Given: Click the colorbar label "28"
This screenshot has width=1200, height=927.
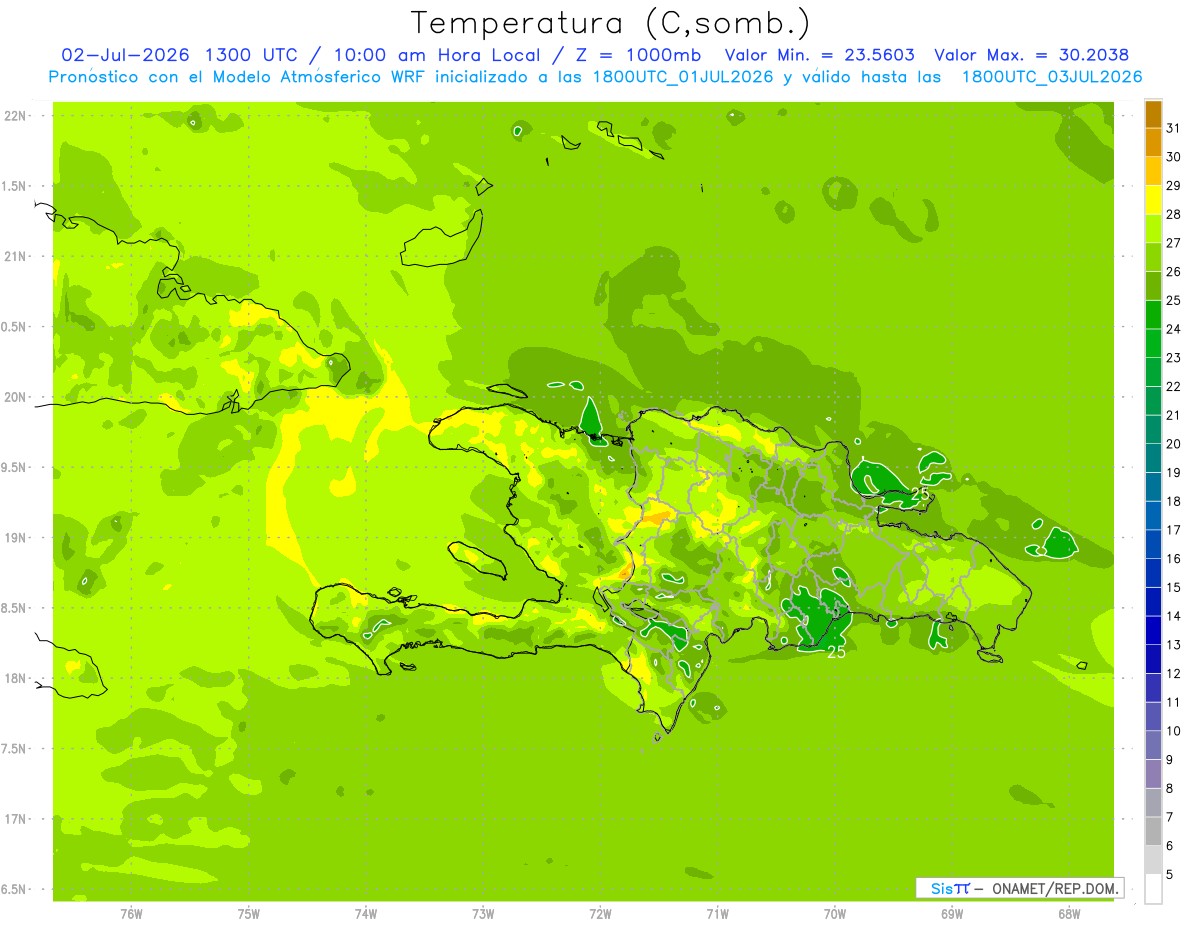Looking at the screenshot, I should pos(1174,214).
